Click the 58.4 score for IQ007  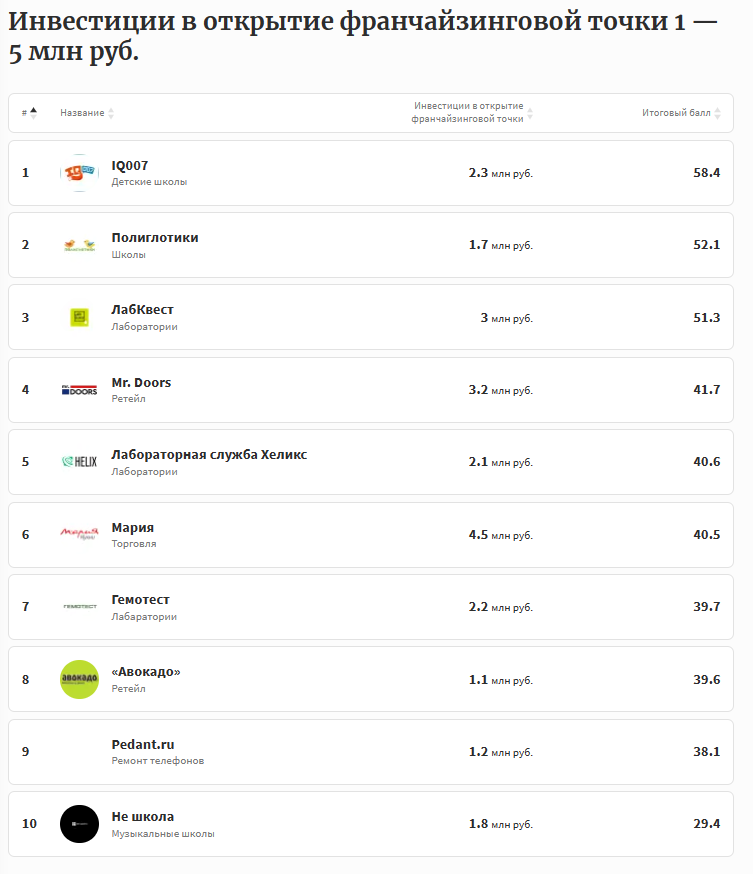[706, 172]
